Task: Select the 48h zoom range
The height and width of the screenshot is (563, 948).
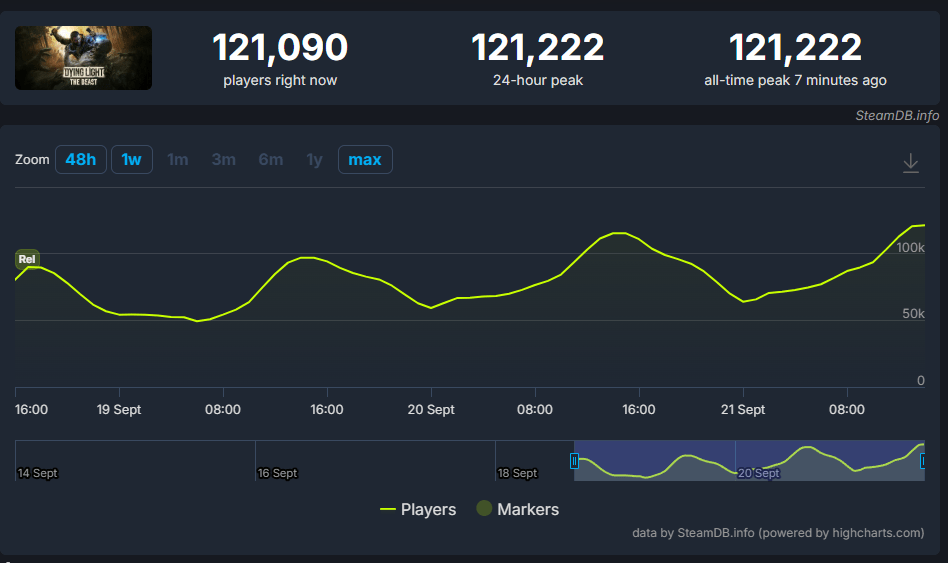Action: (x=81, y=159)
